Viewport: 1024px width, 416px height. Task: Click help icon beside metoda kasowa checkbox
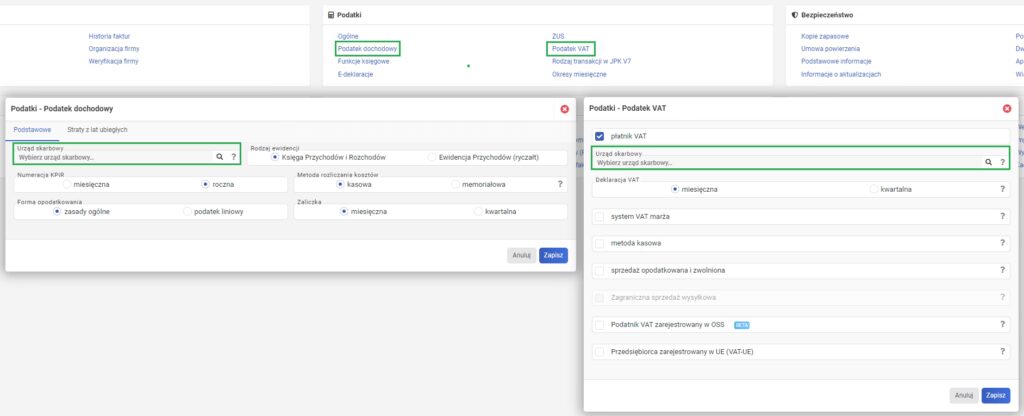point(1002,243)
